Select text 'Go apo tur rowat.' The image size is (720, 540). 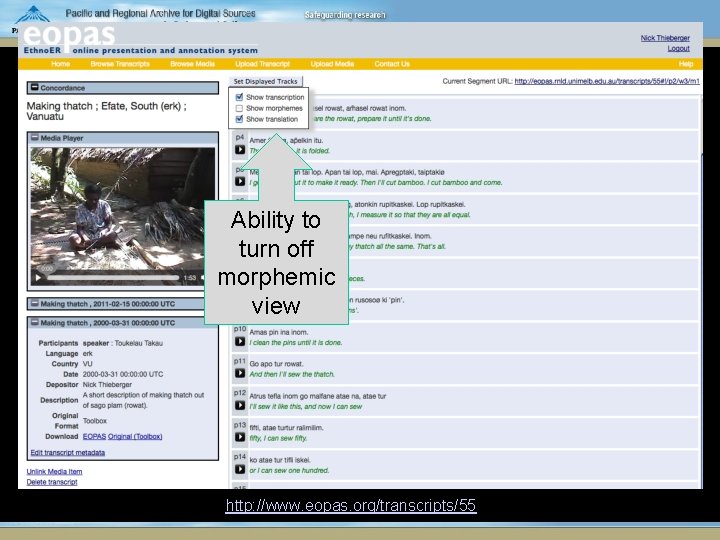click(x=276, y=364)
